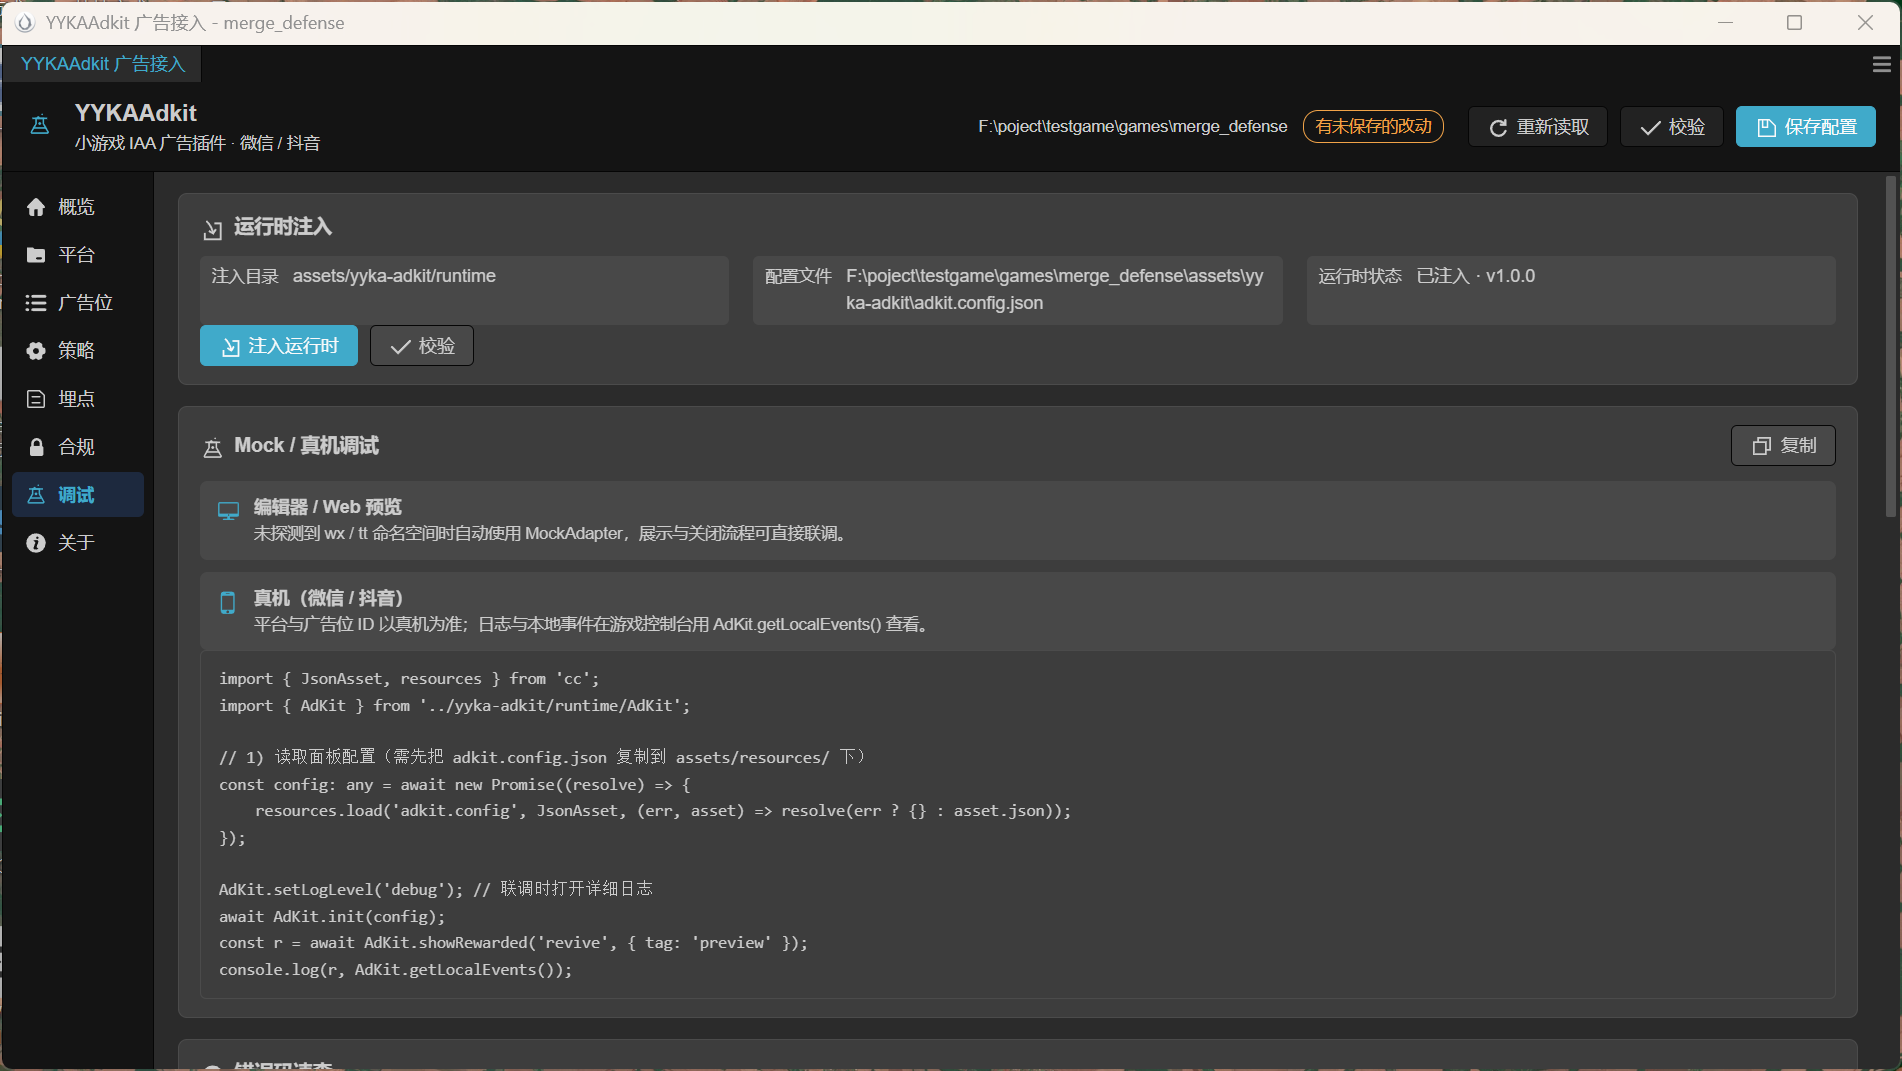This screenshot has height=1071, width=1902.
Task: Open the 关于 about page
Action: point(77,543)
